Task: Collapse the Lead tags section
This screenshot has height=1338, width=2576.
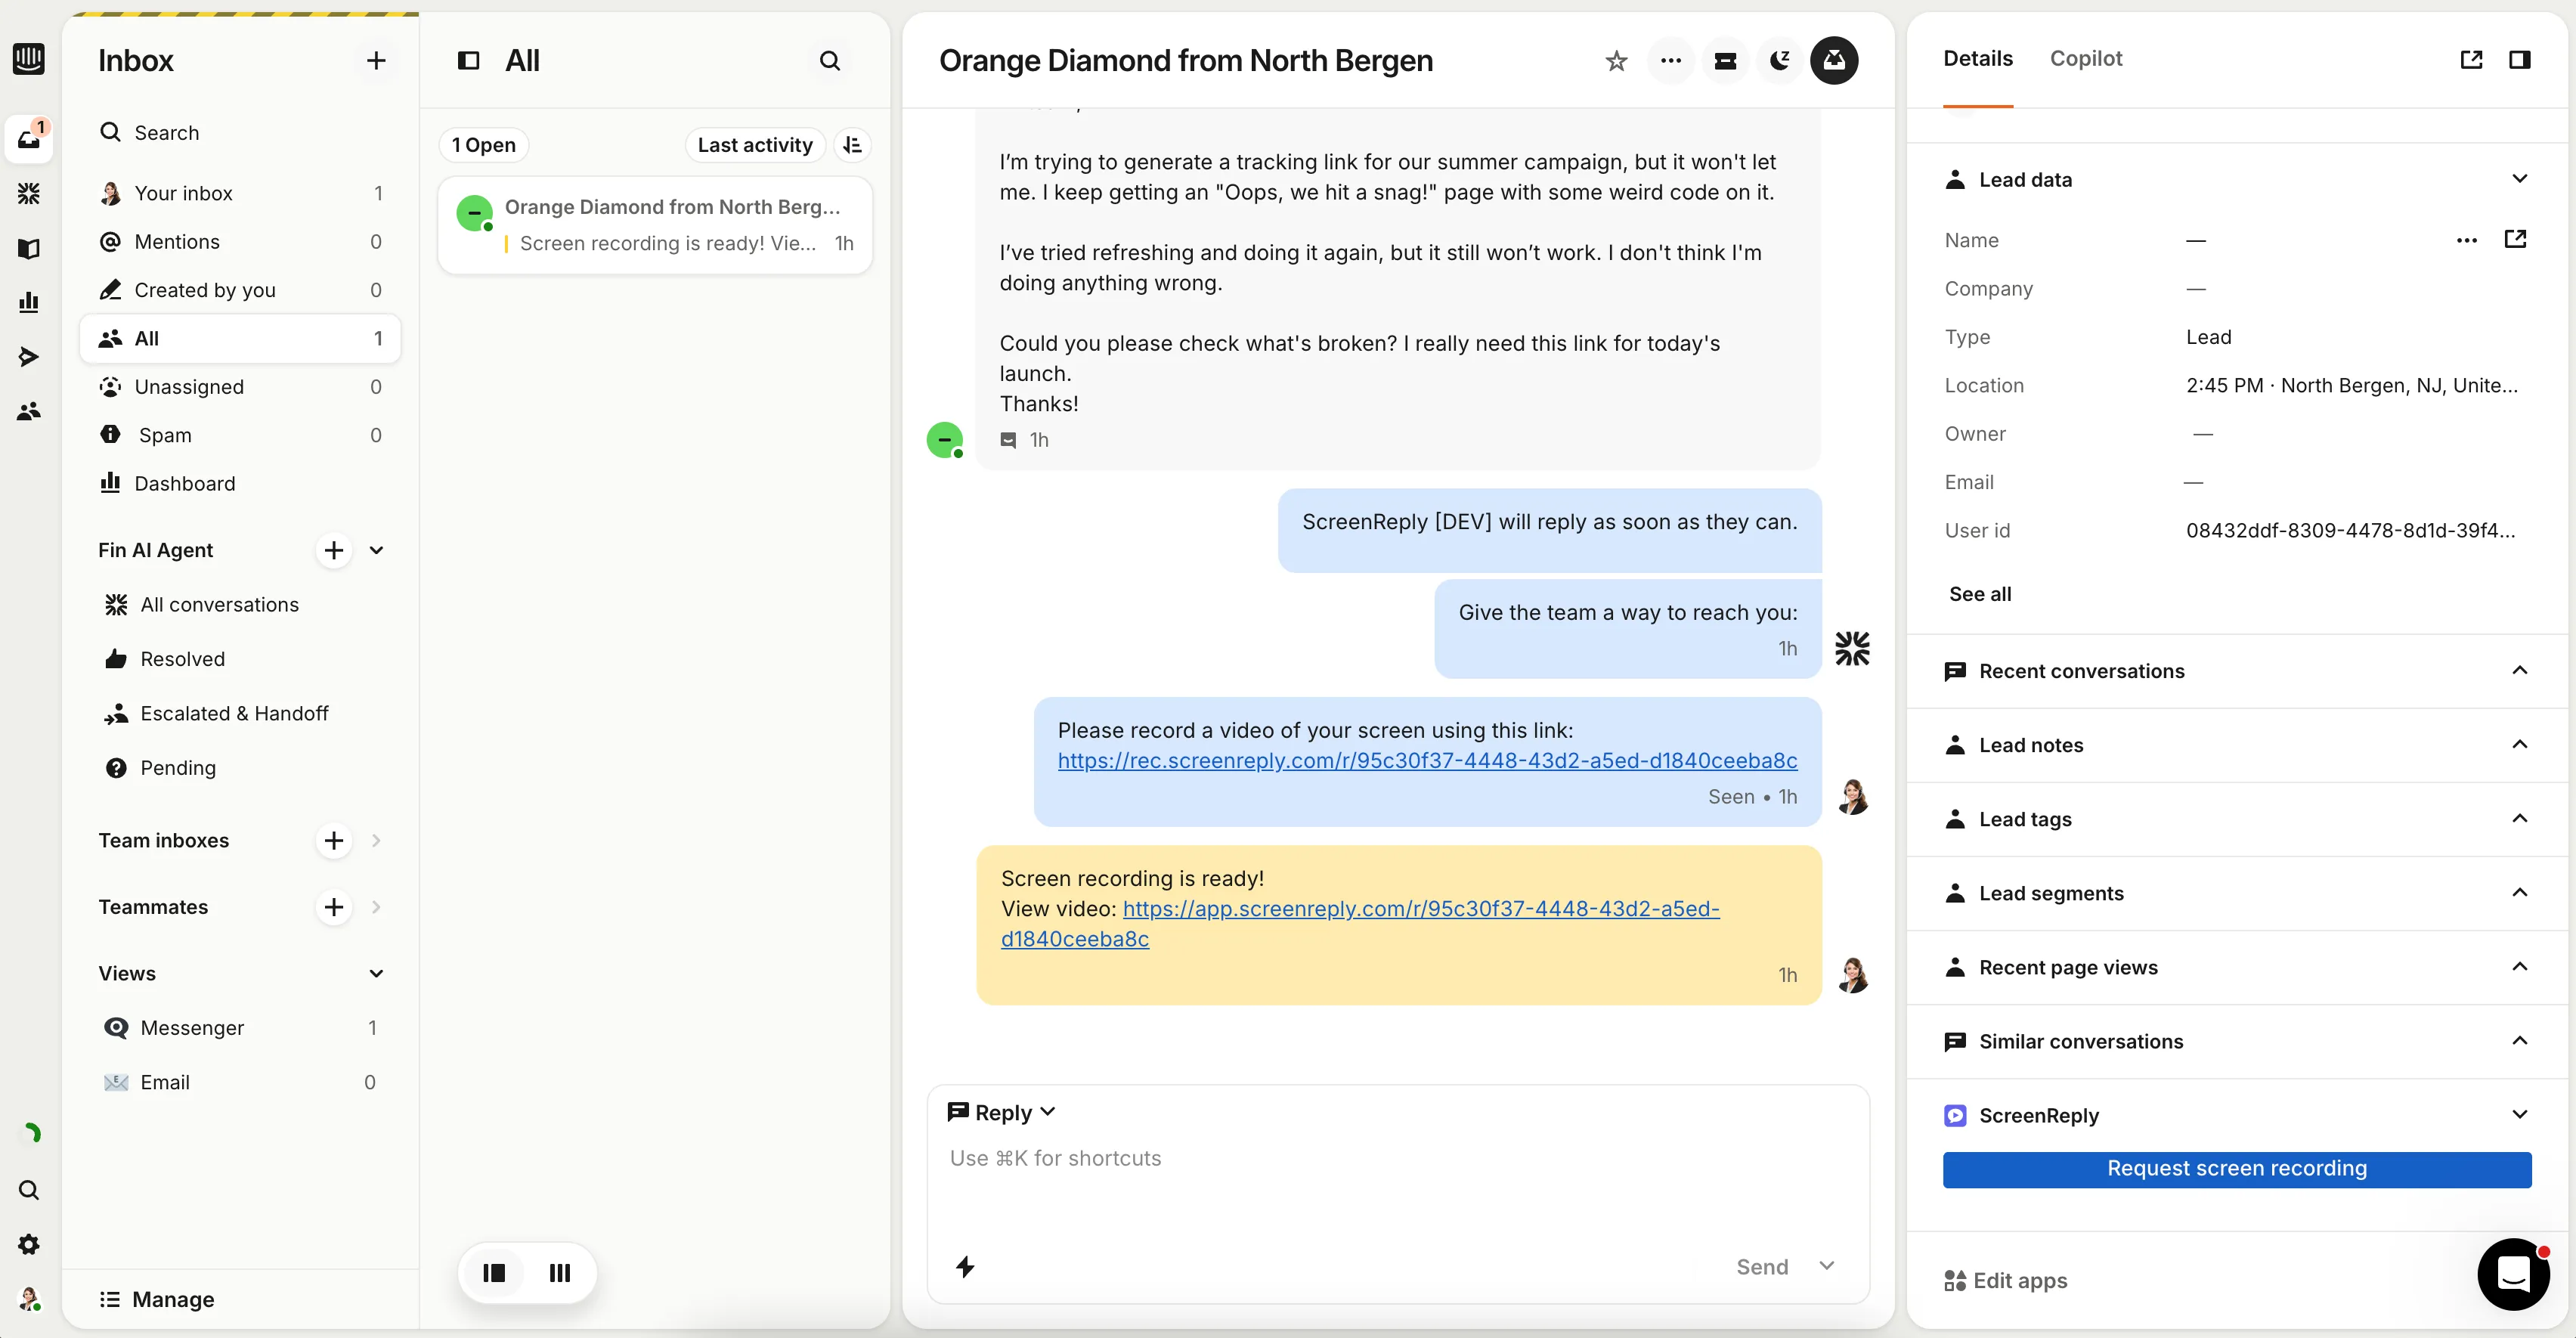Action: tap(2520, 817)
